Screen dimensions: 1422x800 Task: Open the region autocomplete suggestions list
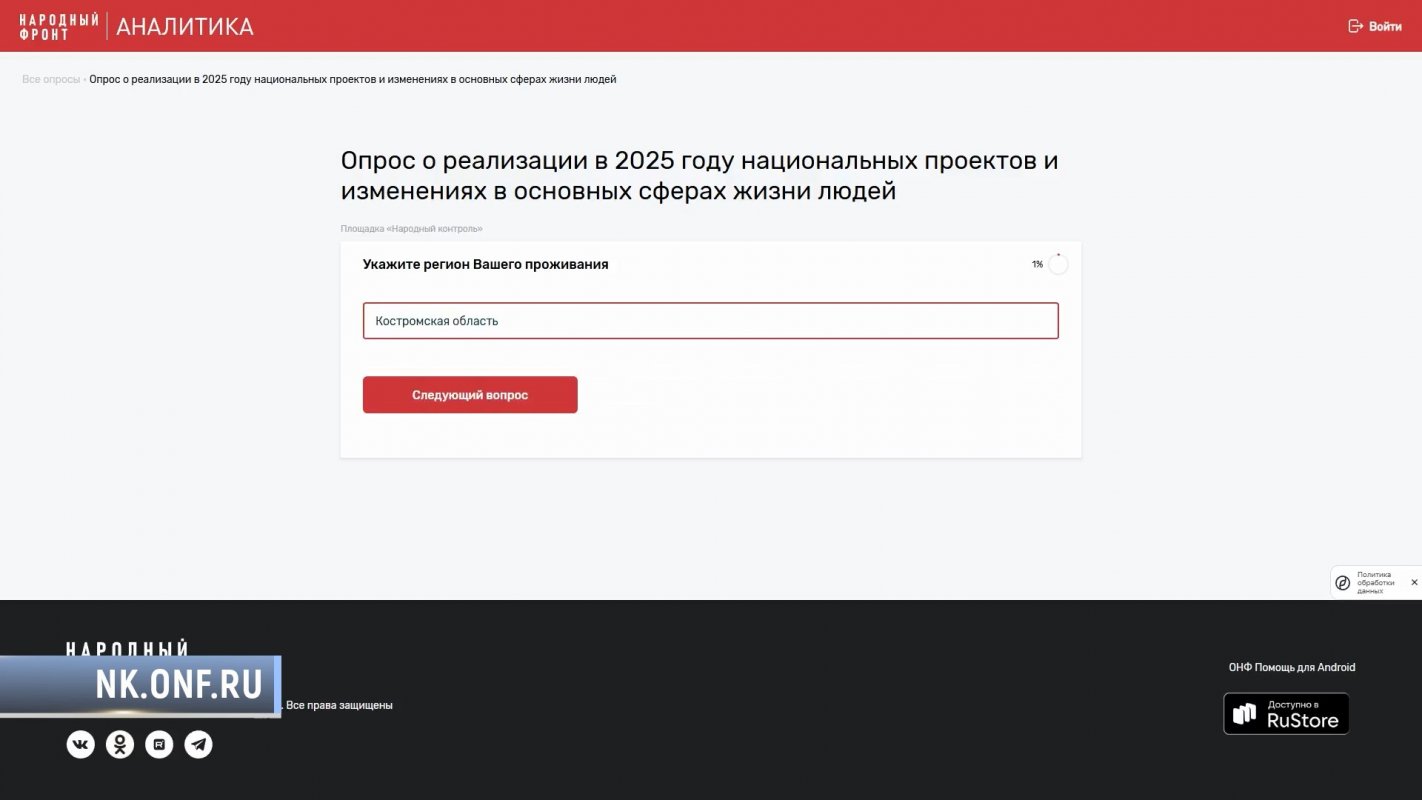(710, 320)
